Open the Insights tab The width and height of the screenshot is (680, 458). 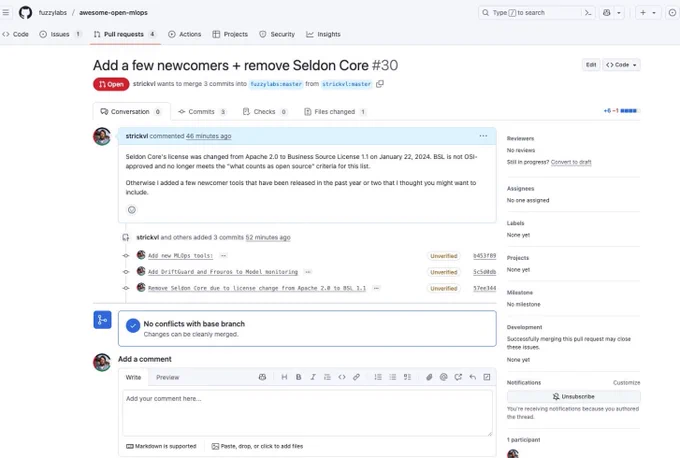(324, 34)
